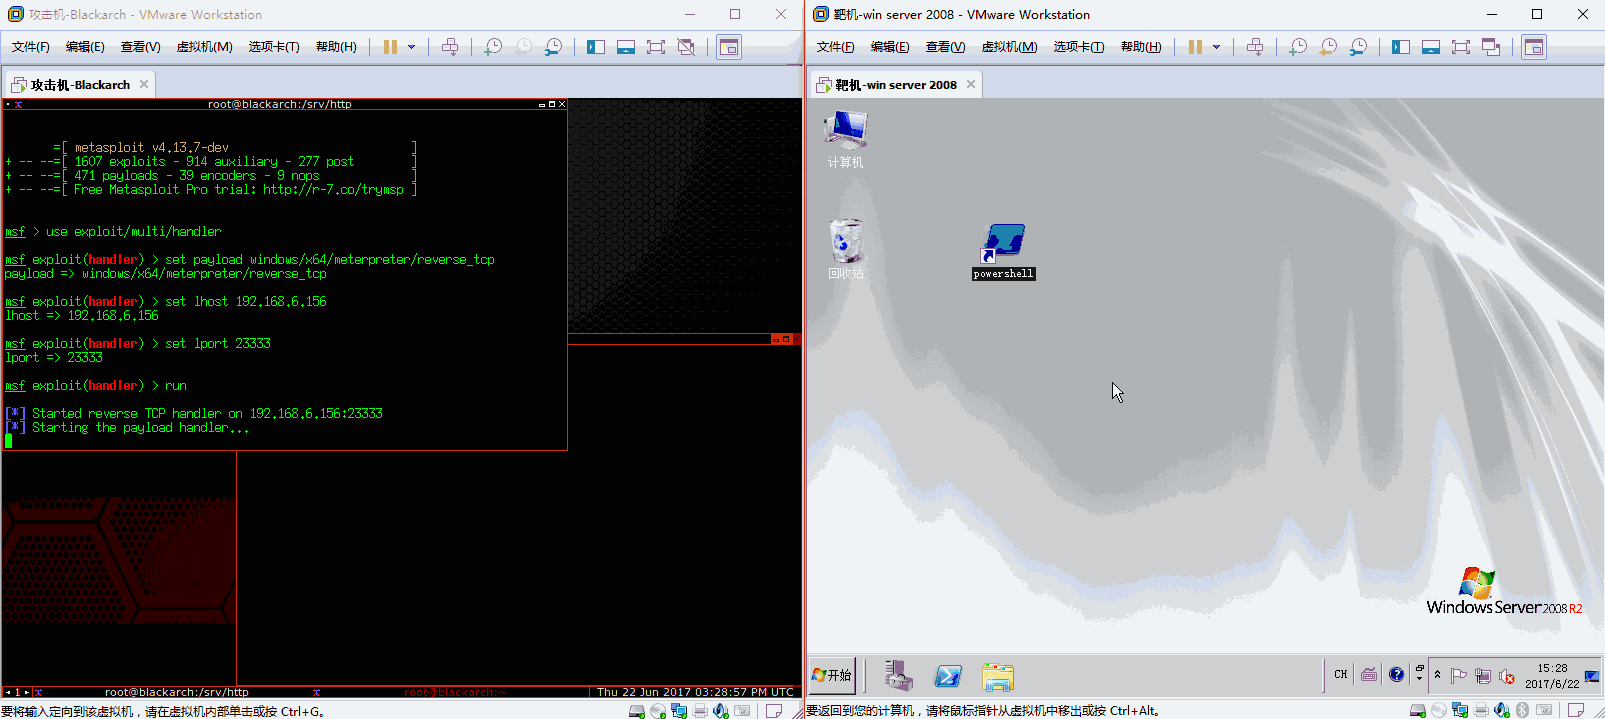This screenshot has width=1605, height=719.
Task: Open 虚拟机(M) menu in Blackarch window
Action: [204, 47]
